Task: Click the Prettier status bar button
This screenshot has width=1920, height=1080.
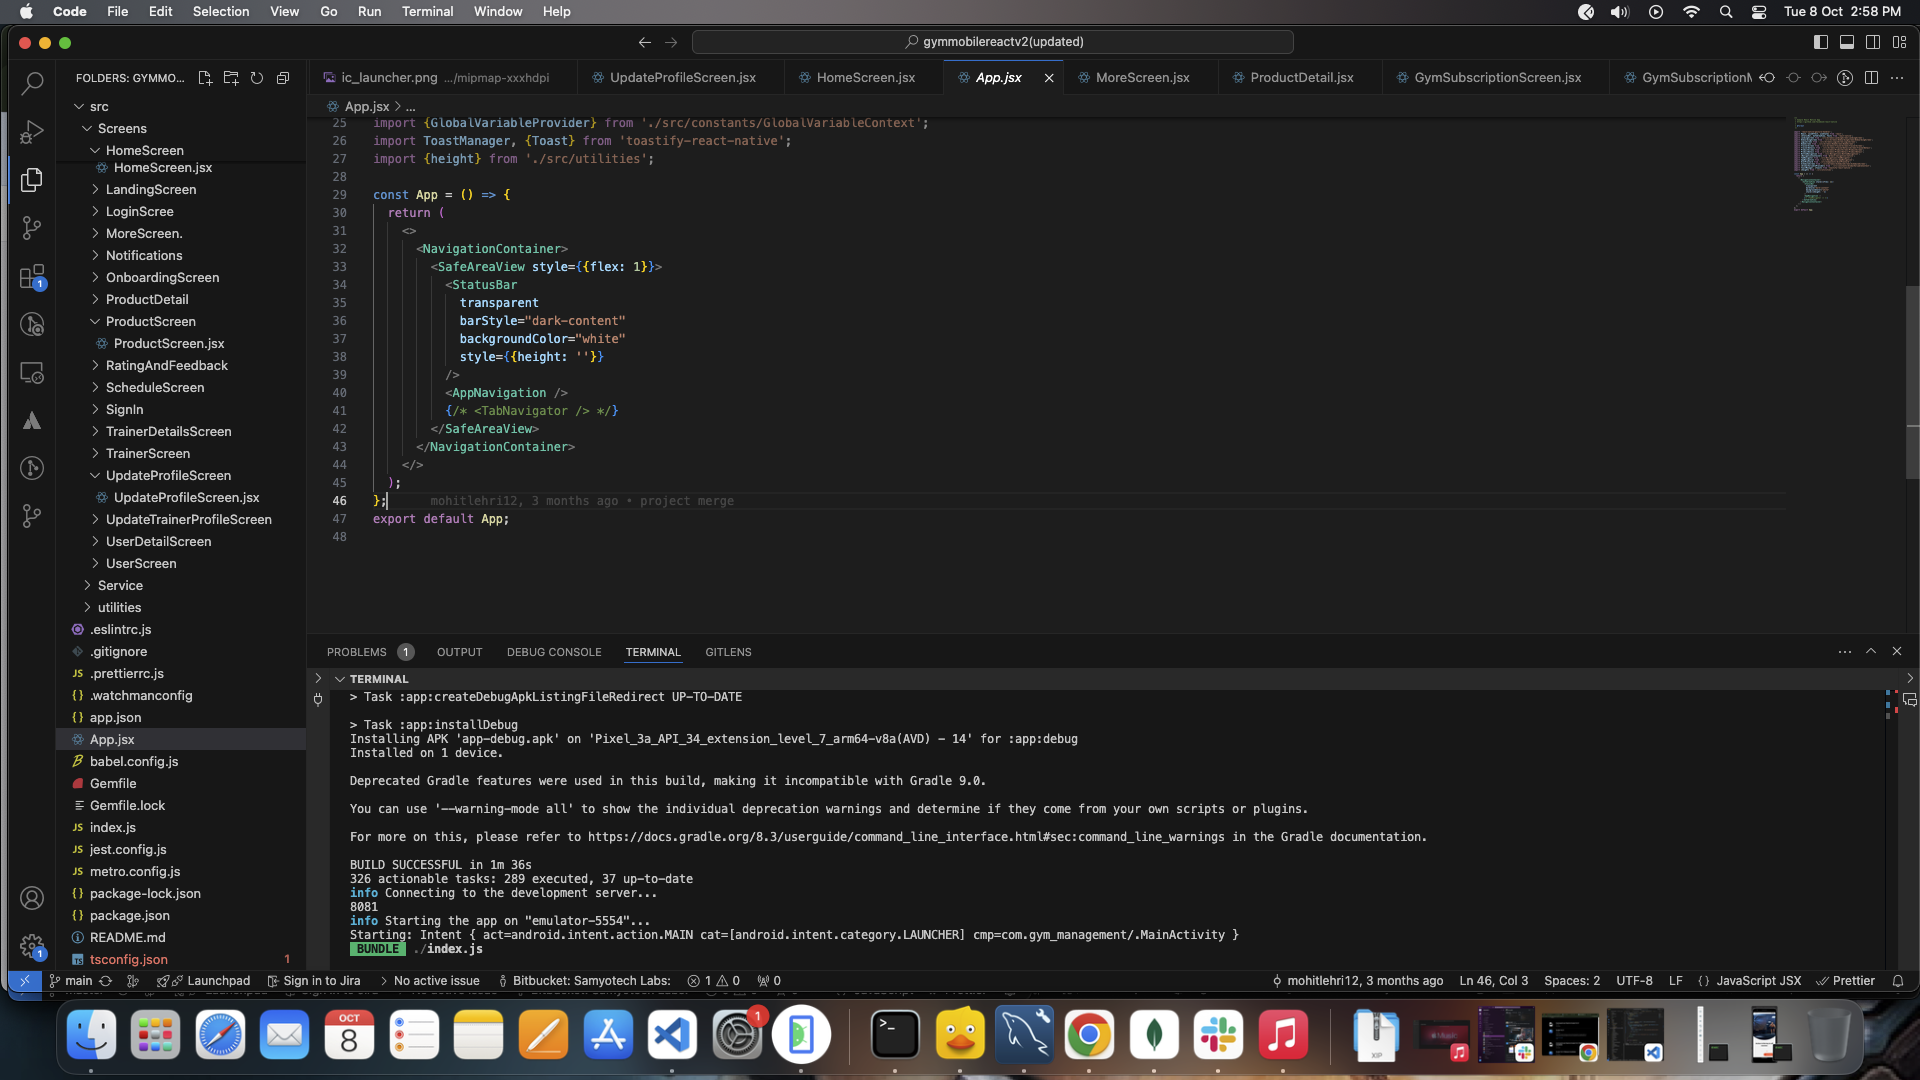Action: point(1845,981)
